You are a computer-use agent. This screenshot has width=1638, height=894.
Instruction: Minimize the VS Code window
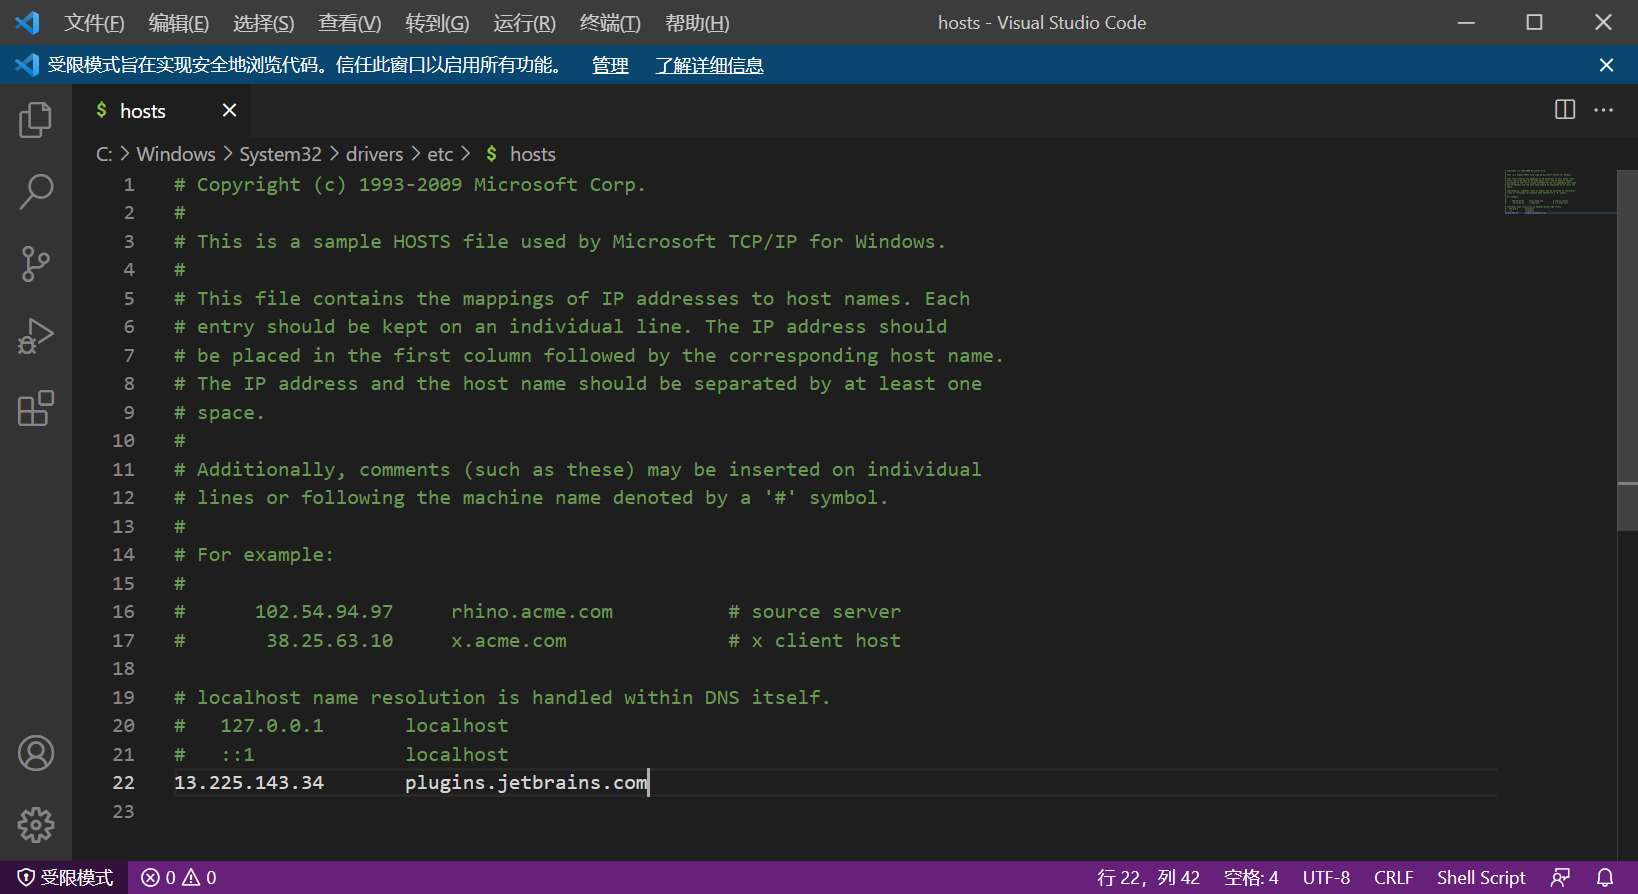click(1466, 22)
